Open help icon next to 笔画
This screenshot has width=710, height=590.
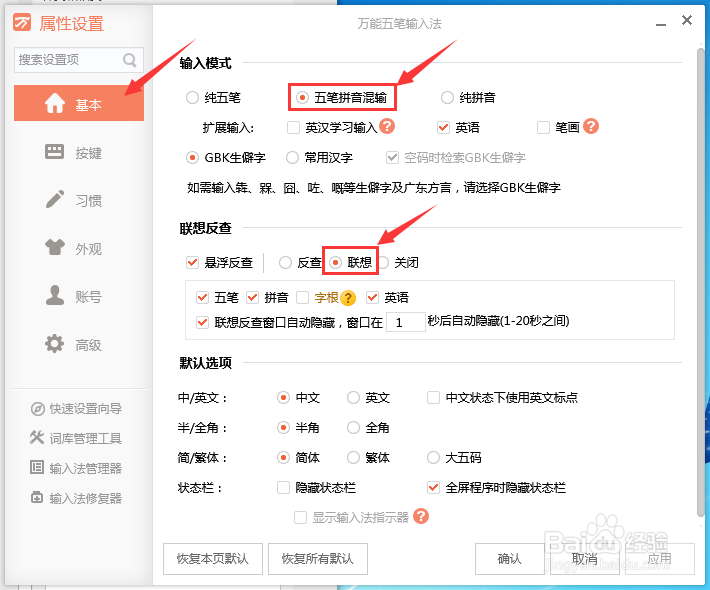591,126
